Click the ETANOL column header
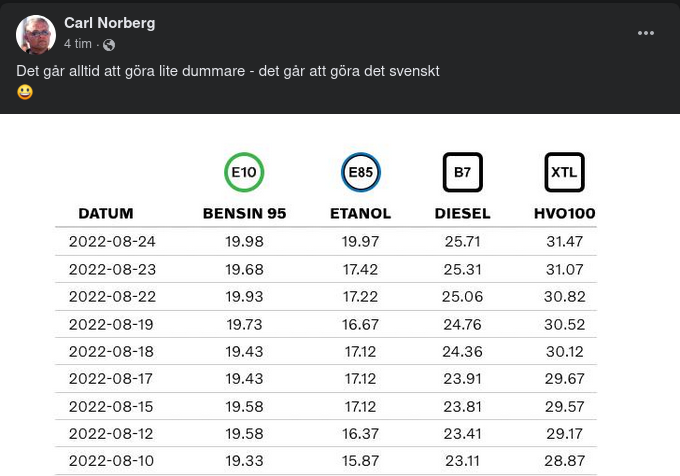 [360, 213]
